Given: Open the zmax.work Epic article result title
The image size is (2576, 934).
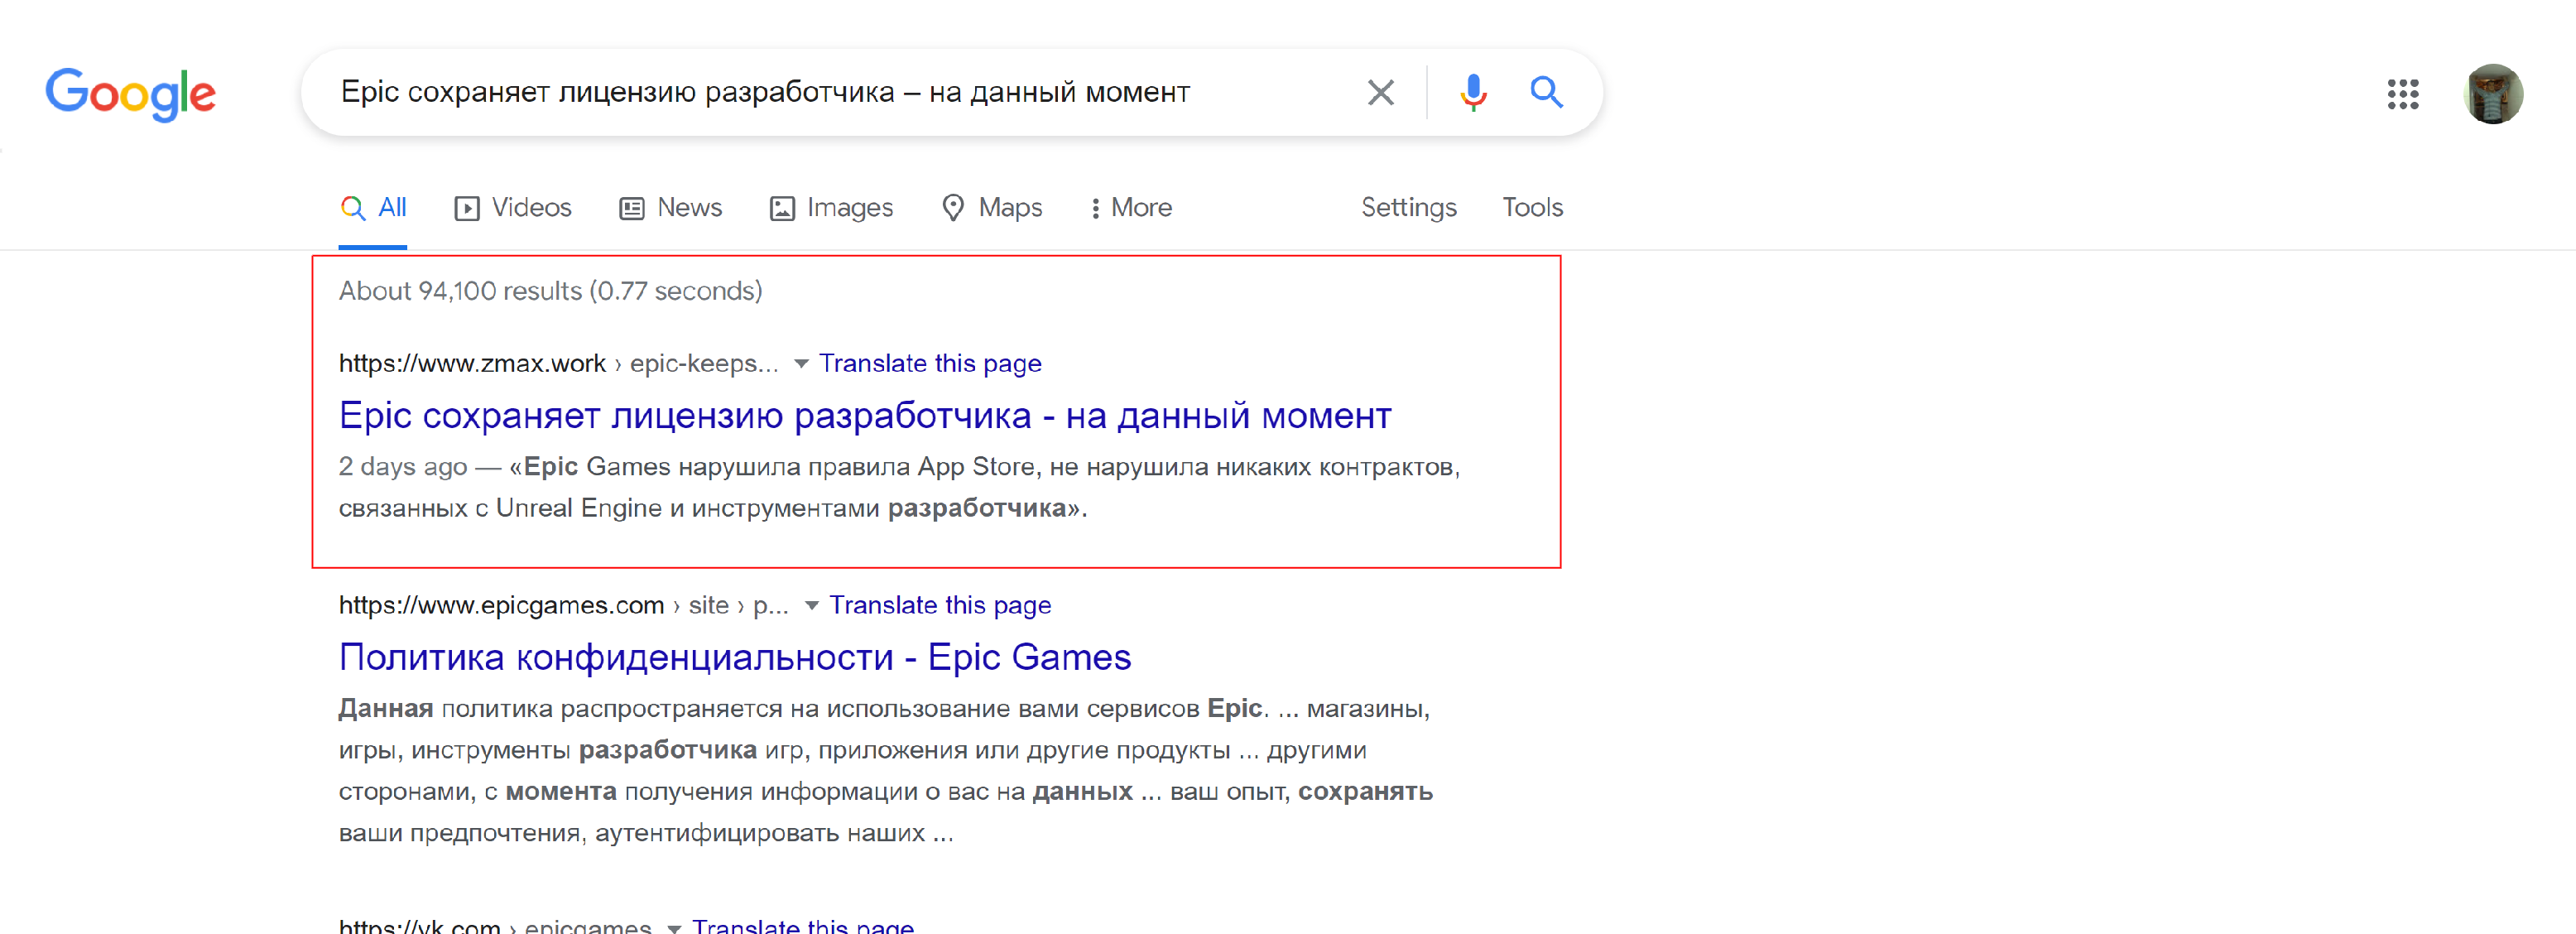Looking at the screenshot, I should pos(864,416).
